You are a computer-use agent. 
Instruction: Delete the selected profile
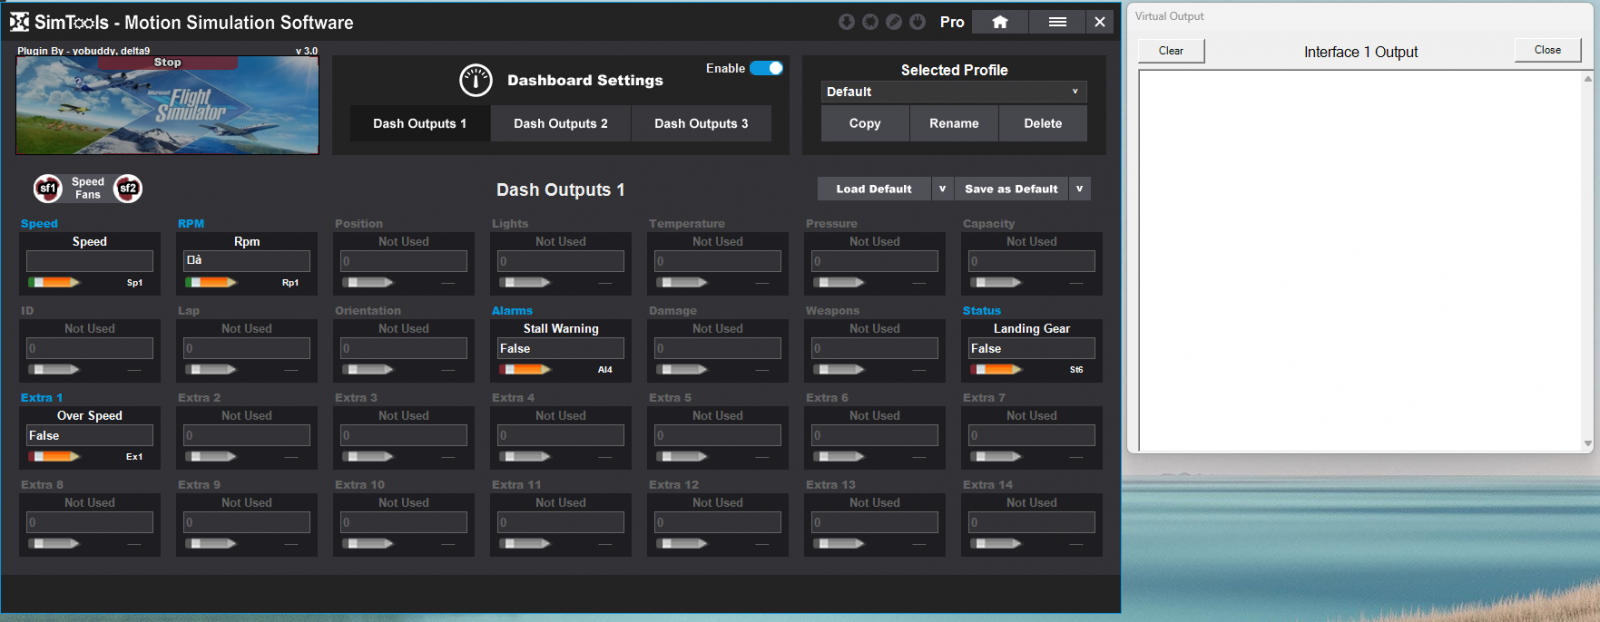click(1043, 124)
